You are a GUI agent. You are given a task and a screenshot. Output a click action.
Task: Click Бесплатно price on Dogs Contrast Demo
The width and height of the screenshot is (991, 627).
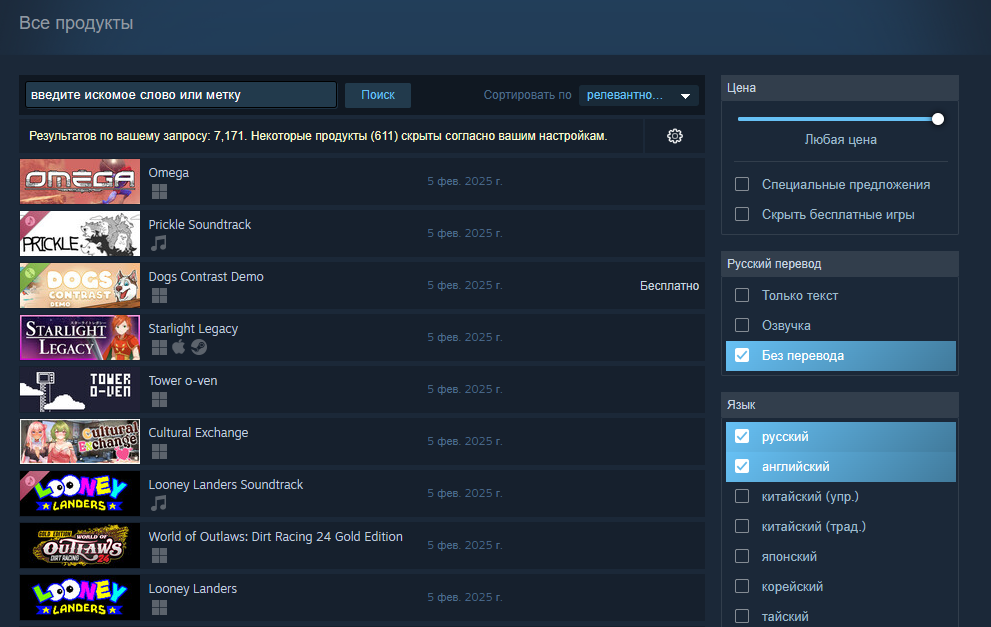point(669,286)
